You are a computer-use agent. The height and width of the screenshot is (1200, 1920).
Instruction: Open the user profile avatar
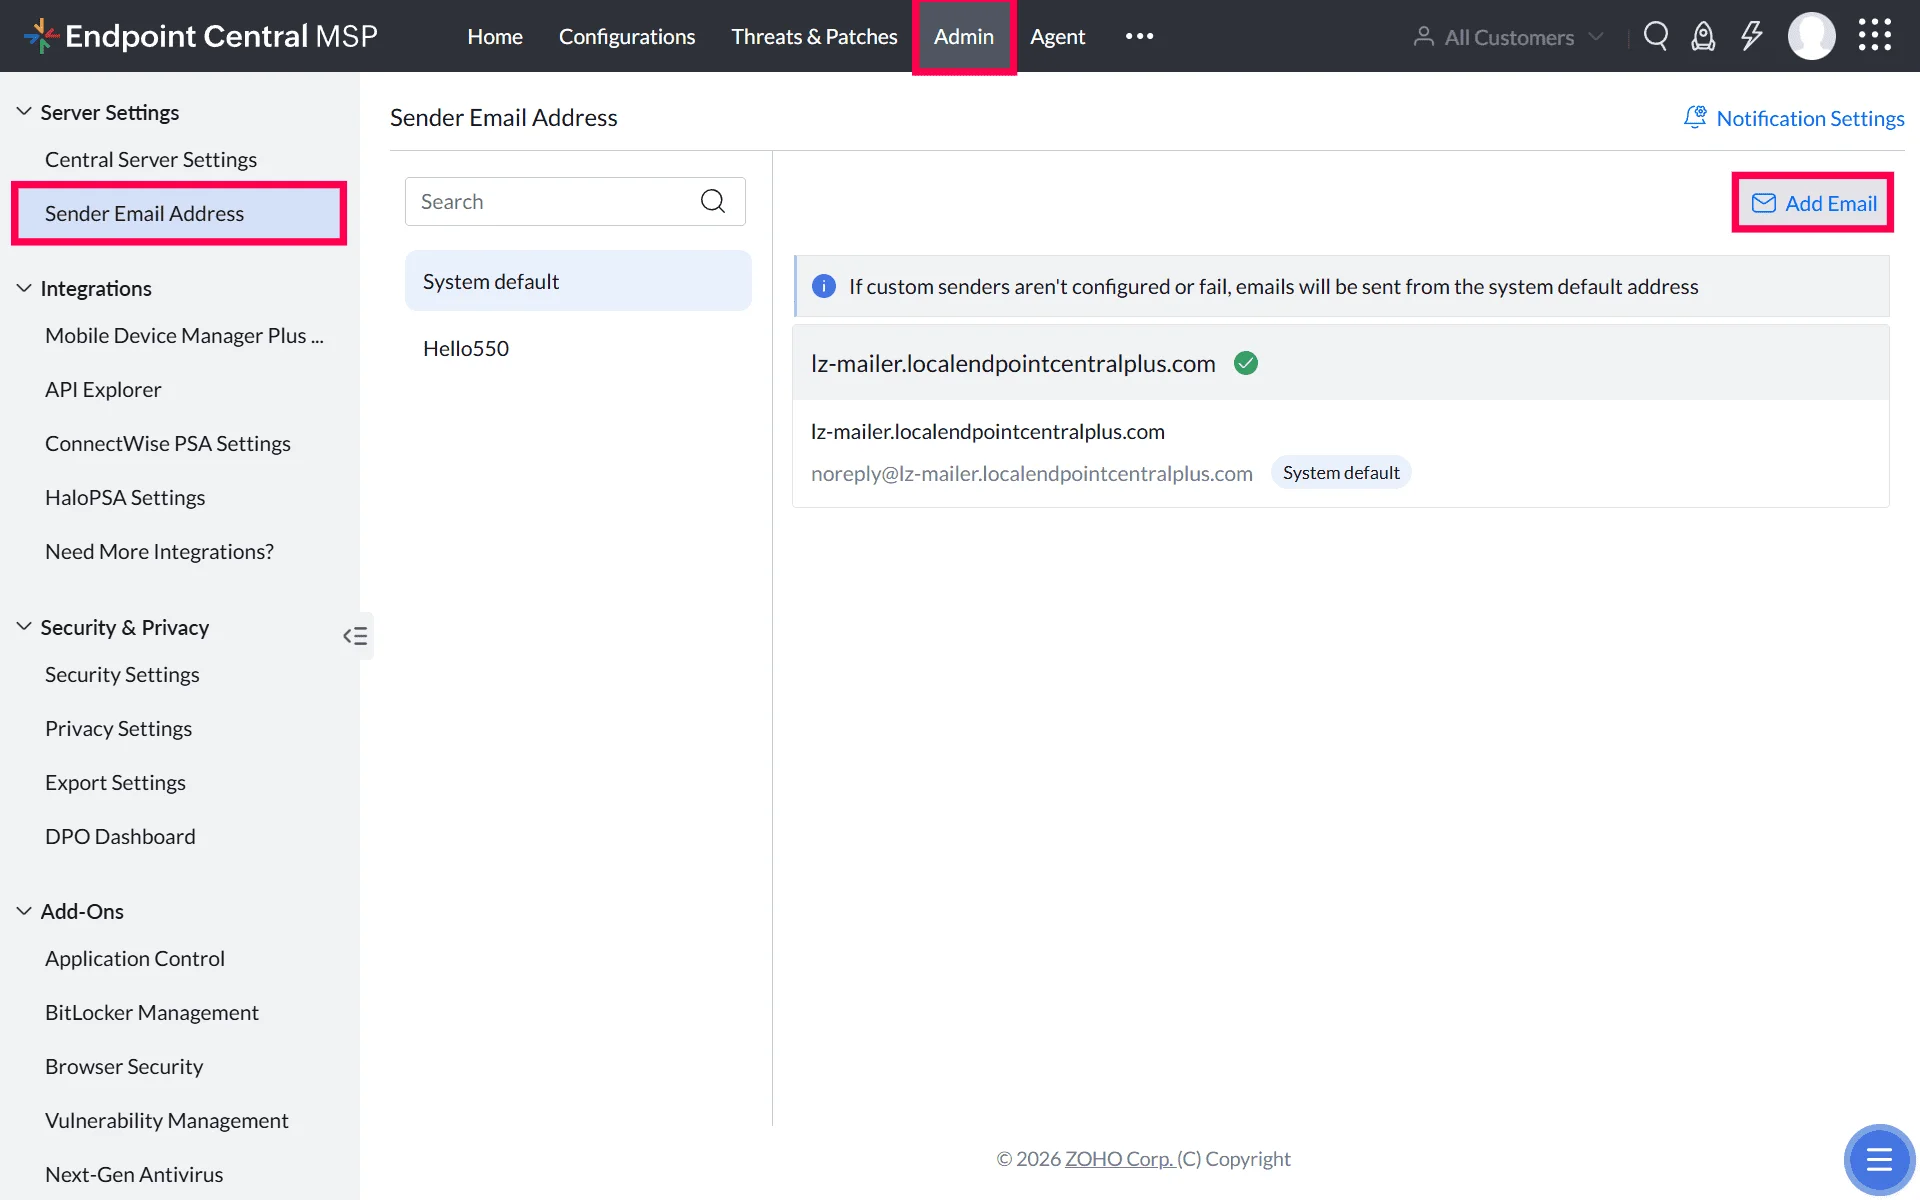pos(1811,36)
